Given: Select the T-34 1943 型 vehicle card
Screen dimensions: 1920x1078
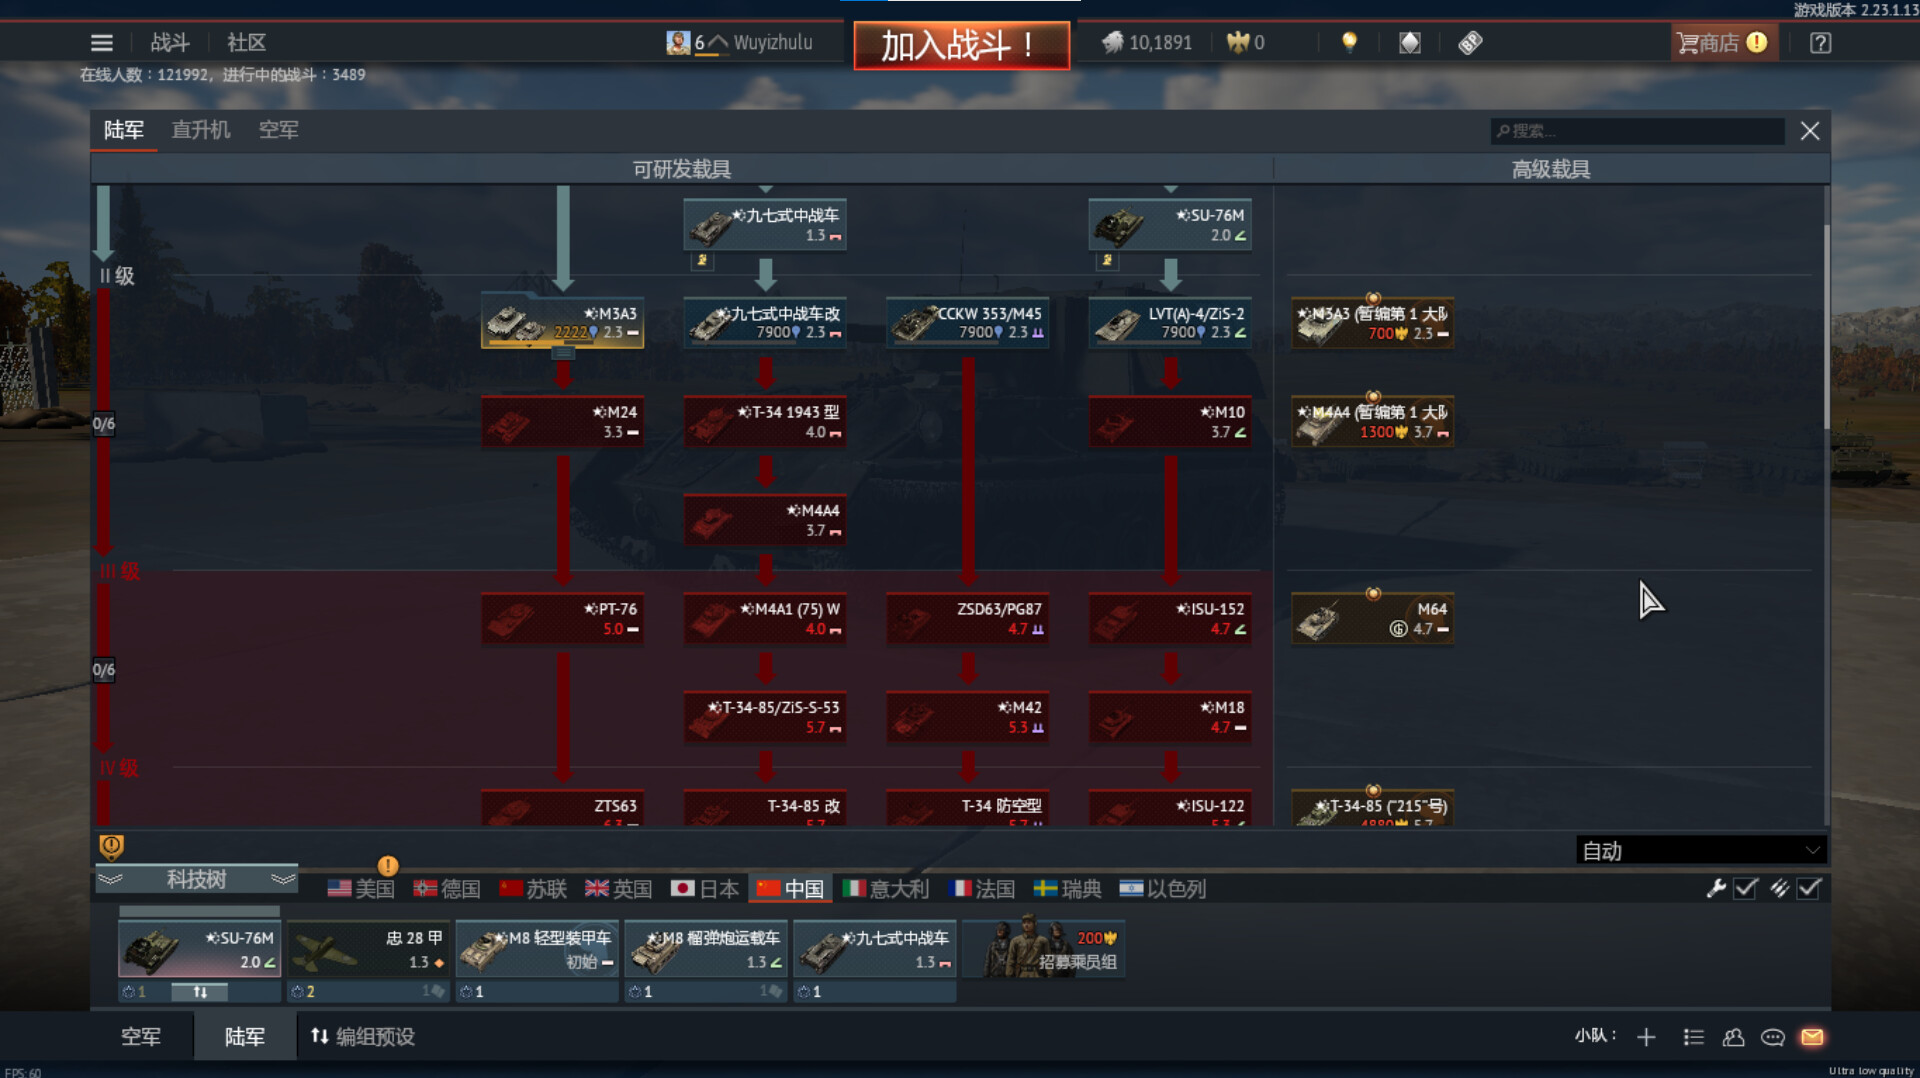Looking at the screenshot, I should [x=765, y=421].
